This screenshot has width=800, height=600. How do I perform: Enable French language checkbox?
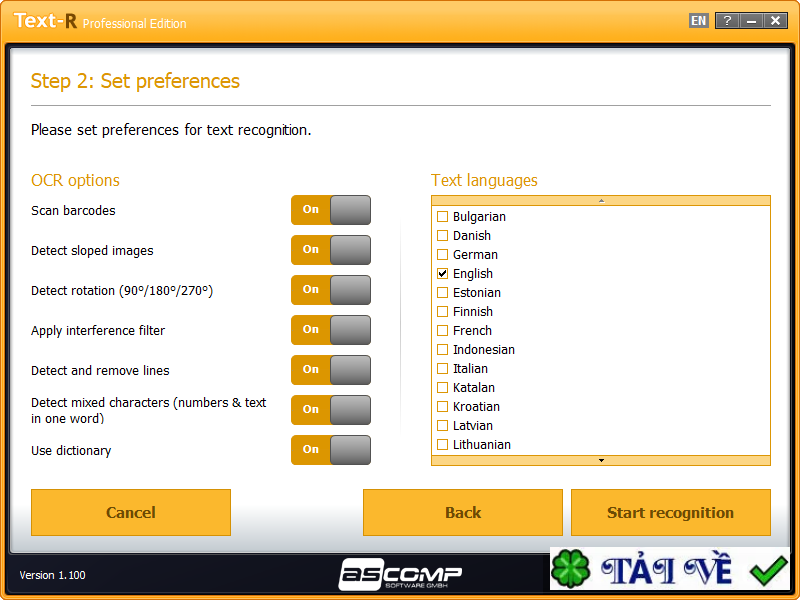click(x=442, y=330)
